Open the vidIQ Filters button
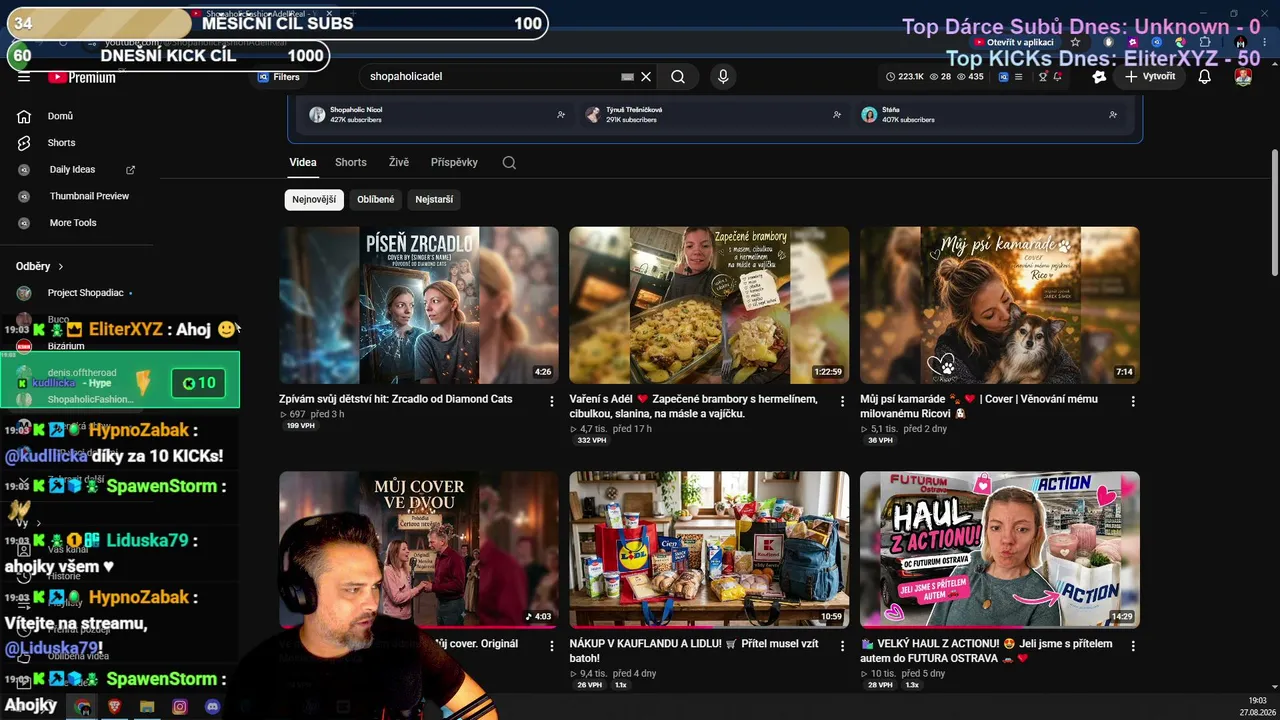The image size is (1280, 720). (x=279, y=77)
